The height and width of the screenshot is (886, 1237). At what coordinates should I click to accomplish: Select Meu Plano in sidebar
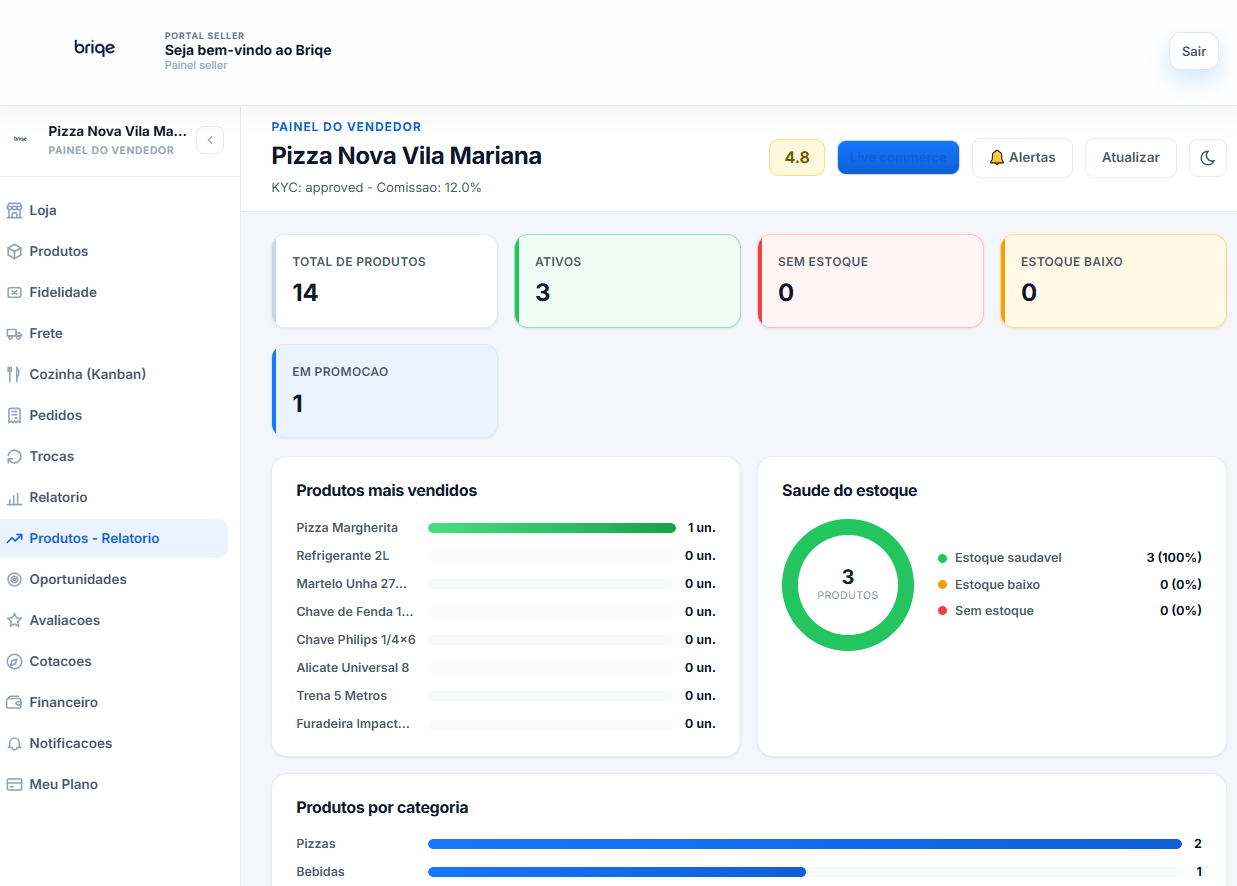coord(114,784)
